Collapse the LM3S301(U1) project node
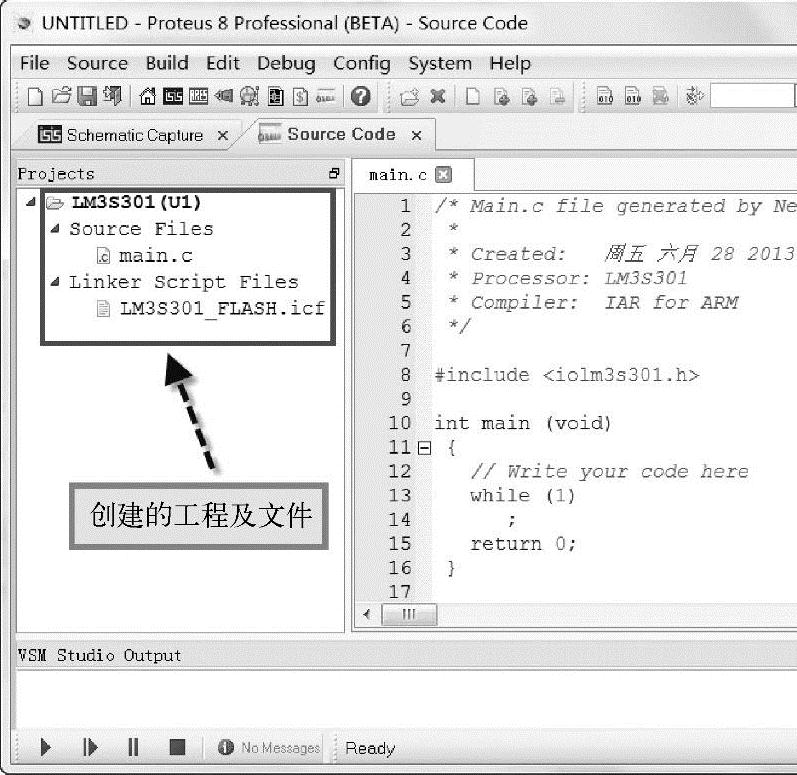 pyautogui.click(x=30, y=202)
